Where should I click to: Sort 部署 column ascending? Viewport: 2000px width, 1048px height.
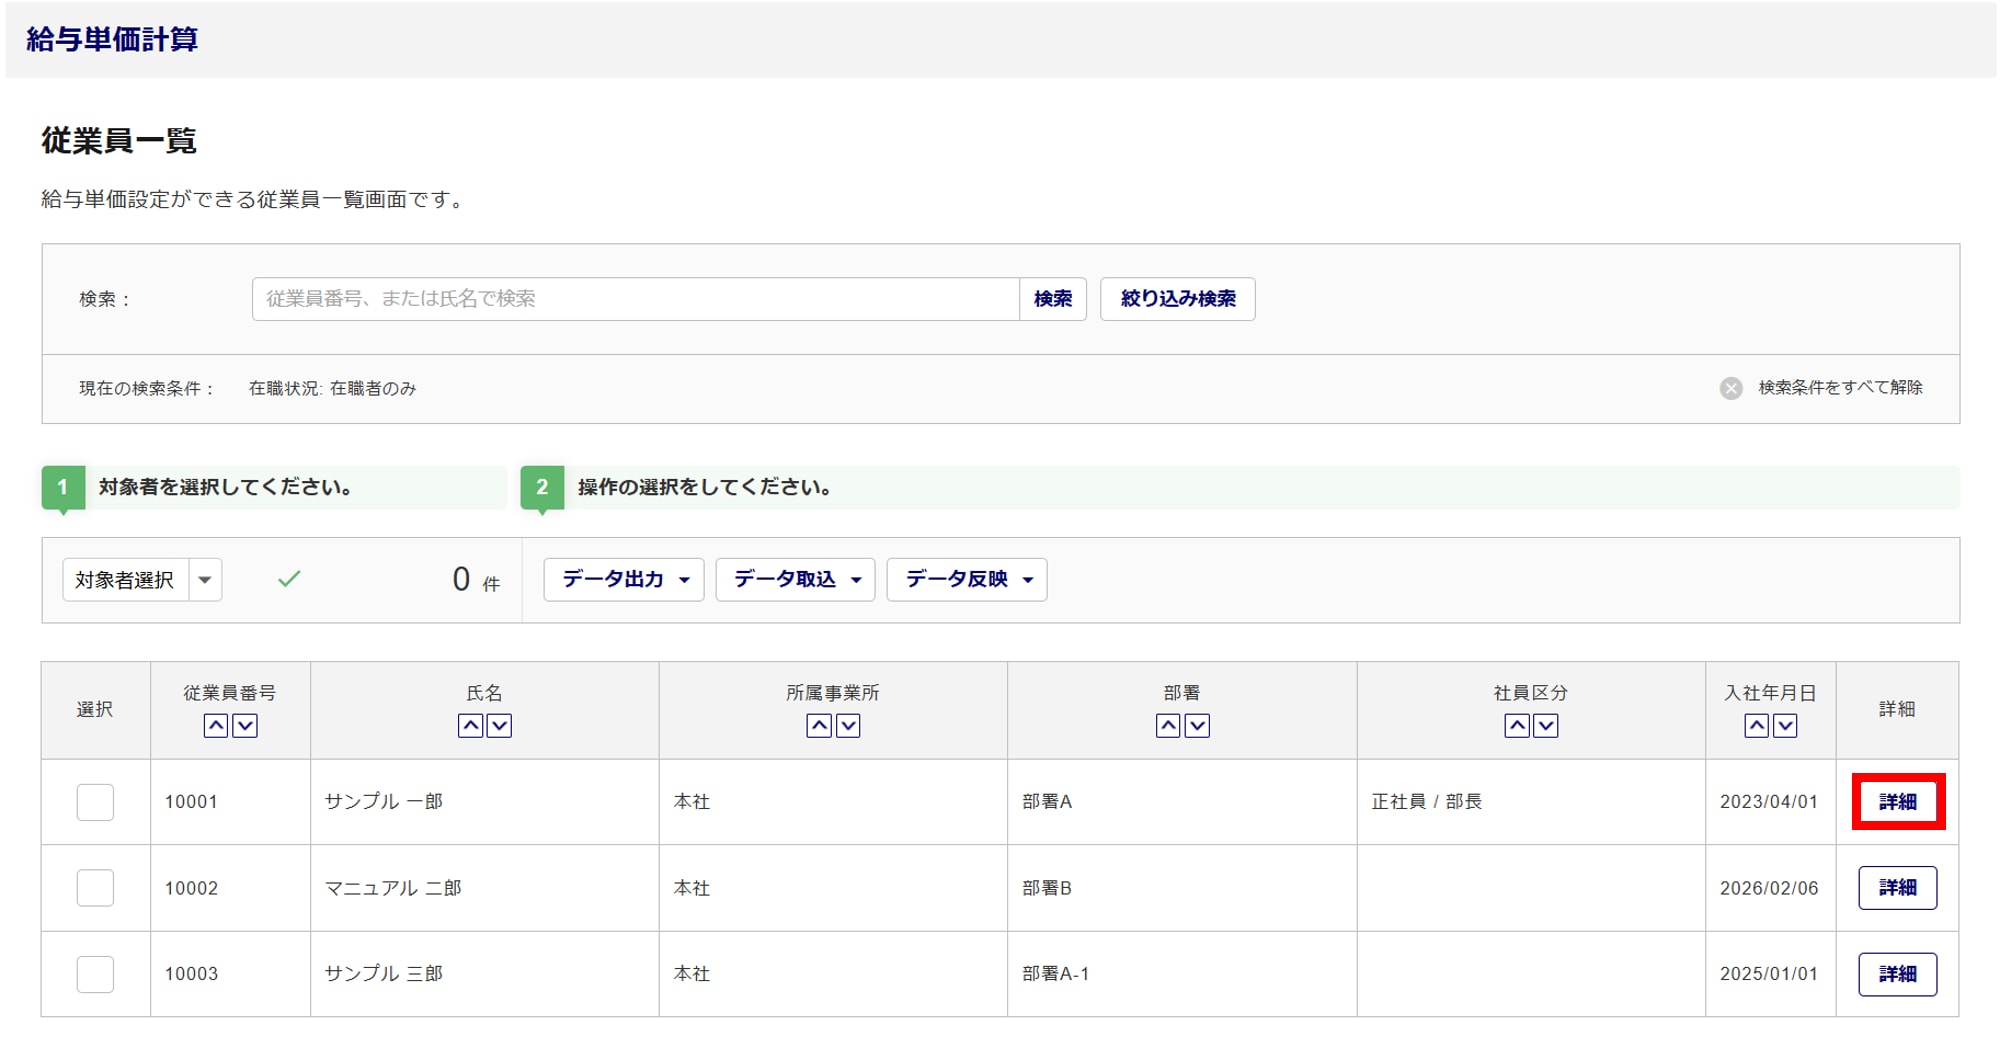[1167, 726]
